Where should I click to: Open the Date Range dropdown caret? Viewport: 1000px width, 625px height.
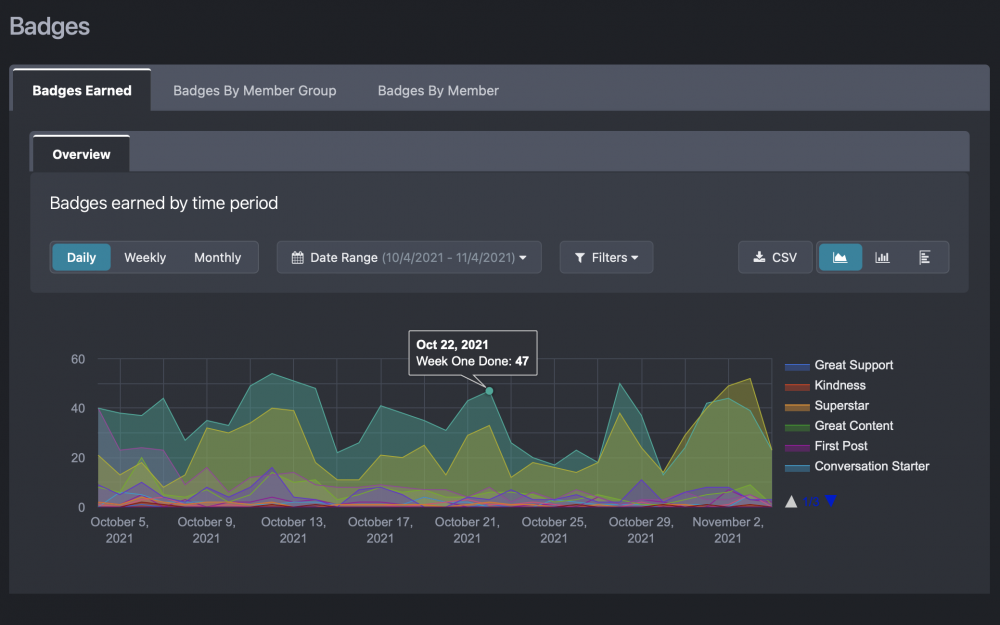coord(523,257)
